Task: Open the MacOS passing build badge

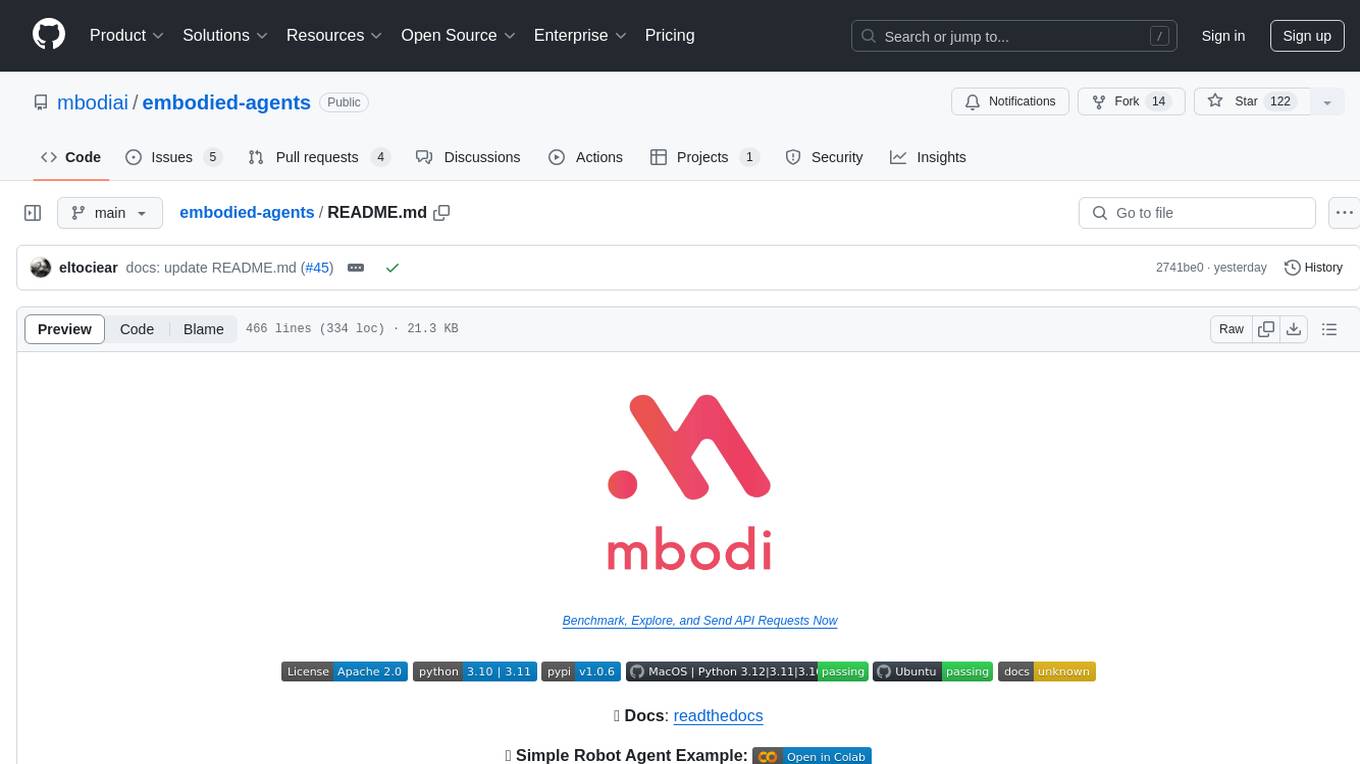Action: (747, 672)
